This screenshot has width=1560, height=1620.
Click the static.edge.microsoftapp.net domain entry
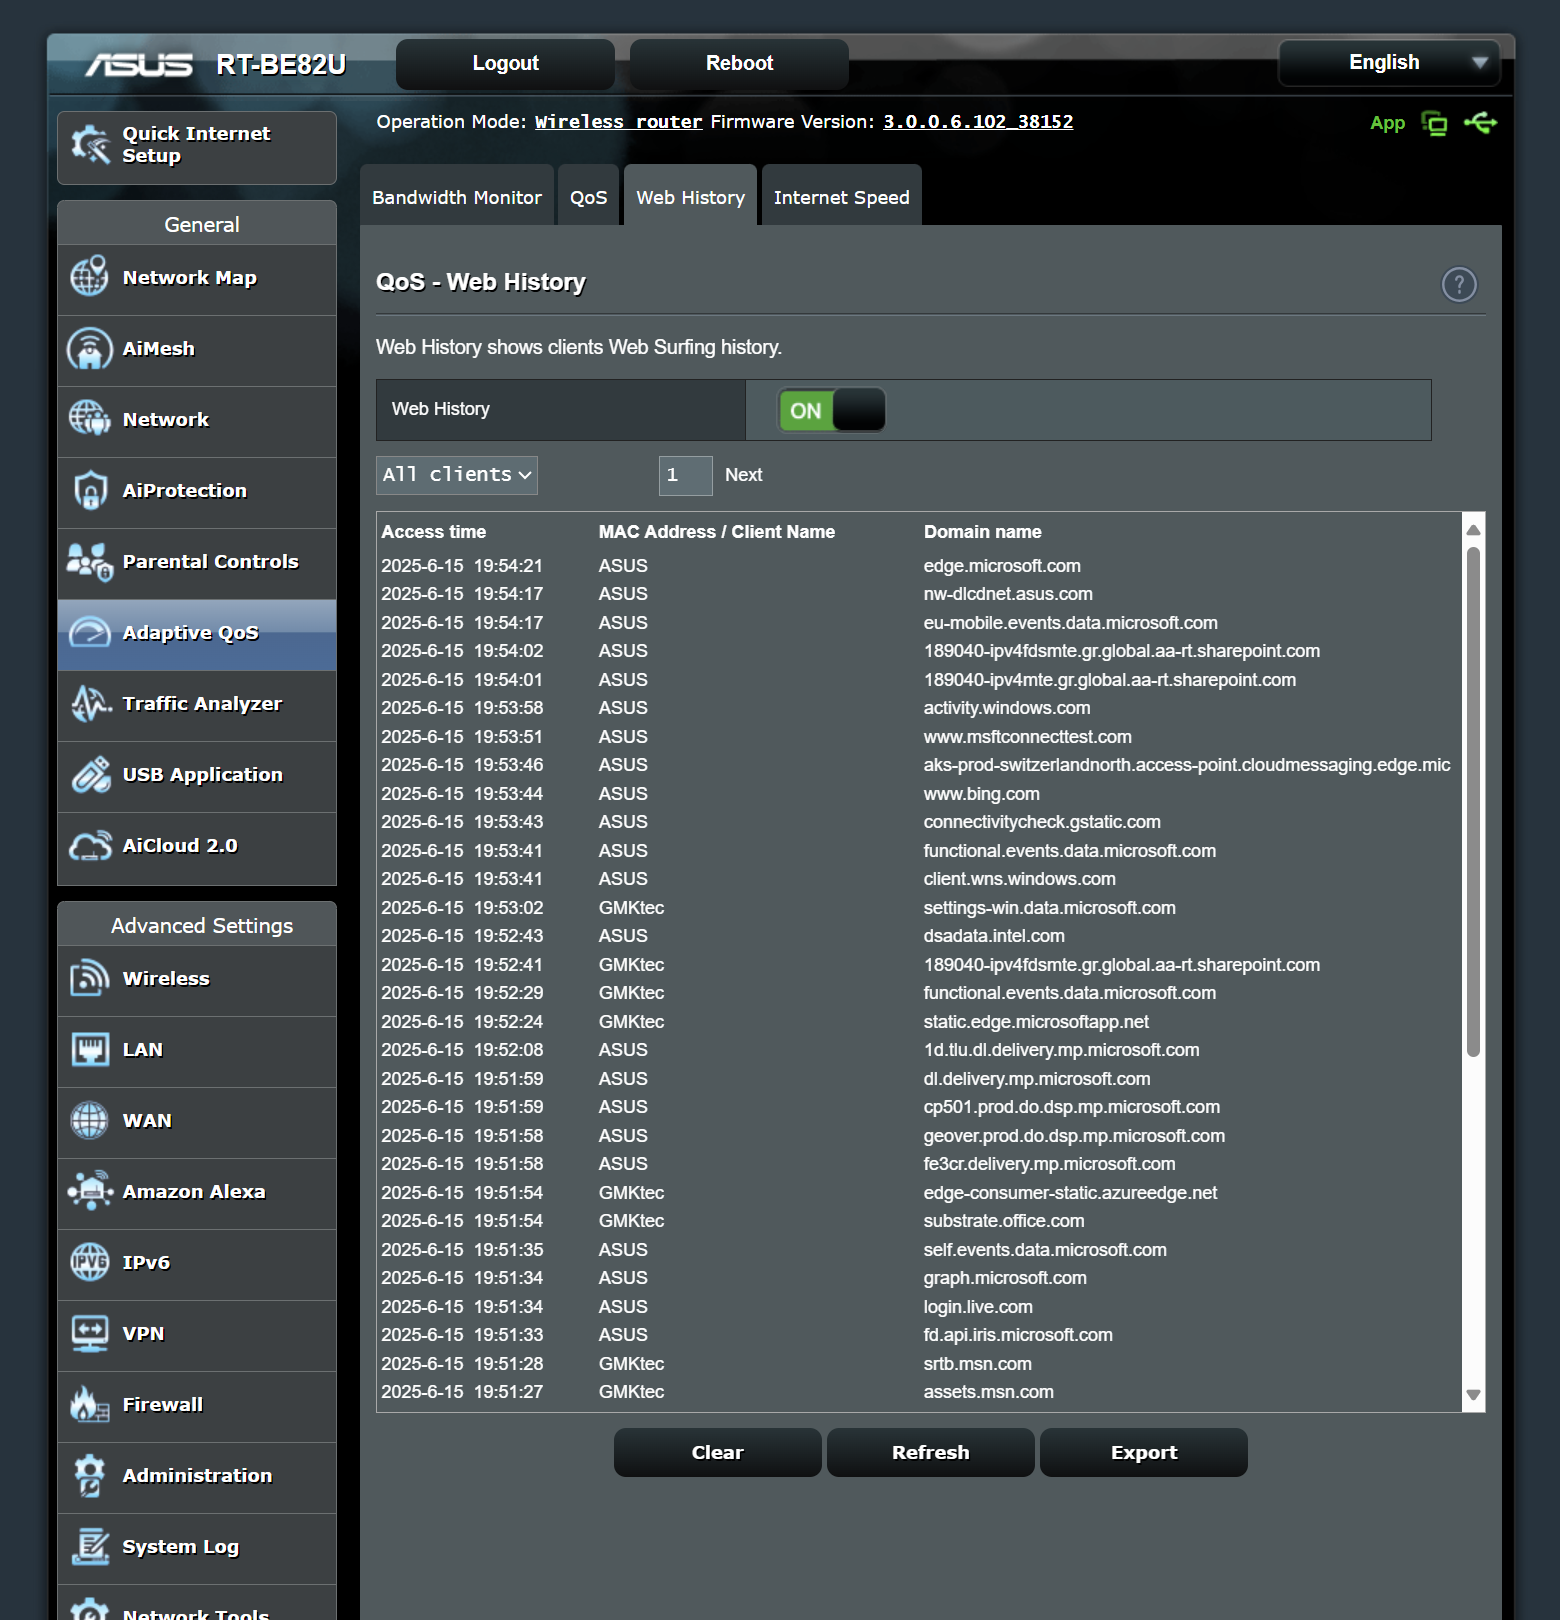click(1036, 1022)
